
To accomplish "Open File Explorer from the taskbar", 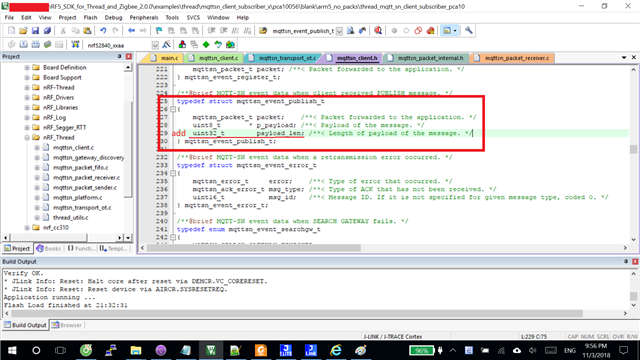I will (x=136, y=350).
